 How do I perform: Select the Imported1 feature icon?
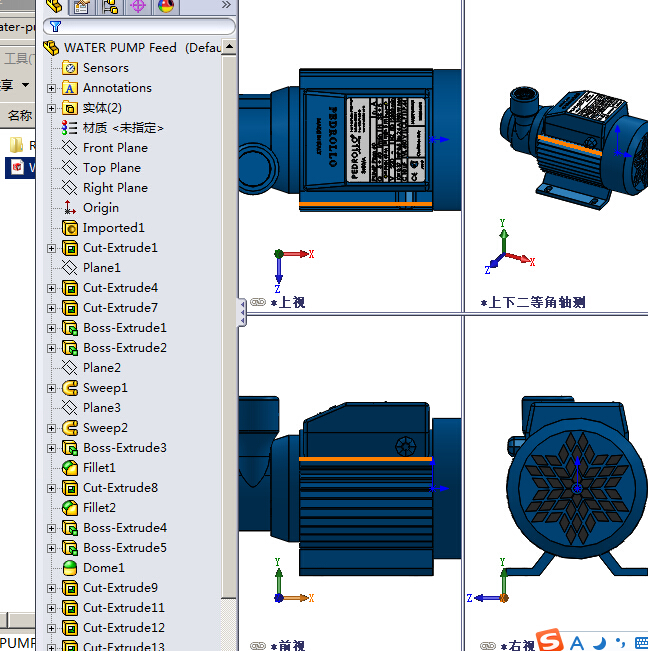click(69, 228)
